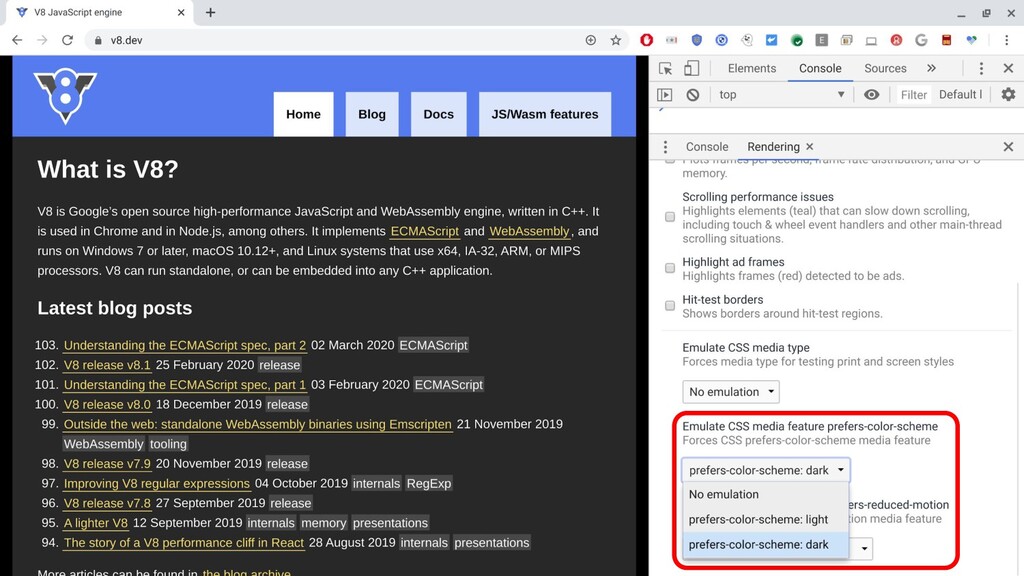Clear the console
The width and height of the screenshot is (1024, 576).
coord(693,95)
